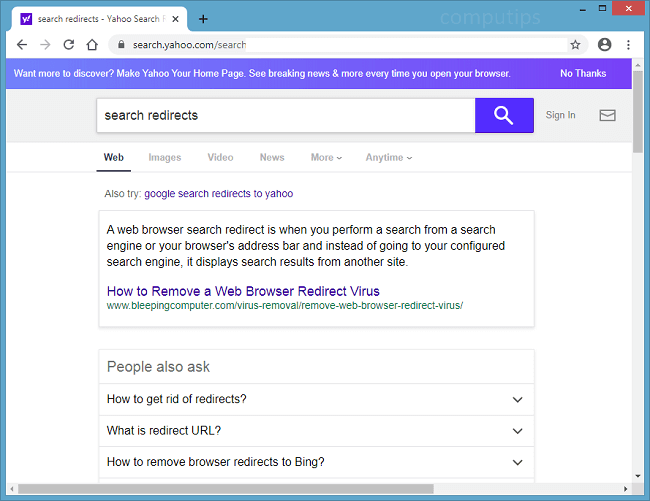Open the Chrome profile account icon
This screenshot has height=501, width=650.
[x=604, y=45]
